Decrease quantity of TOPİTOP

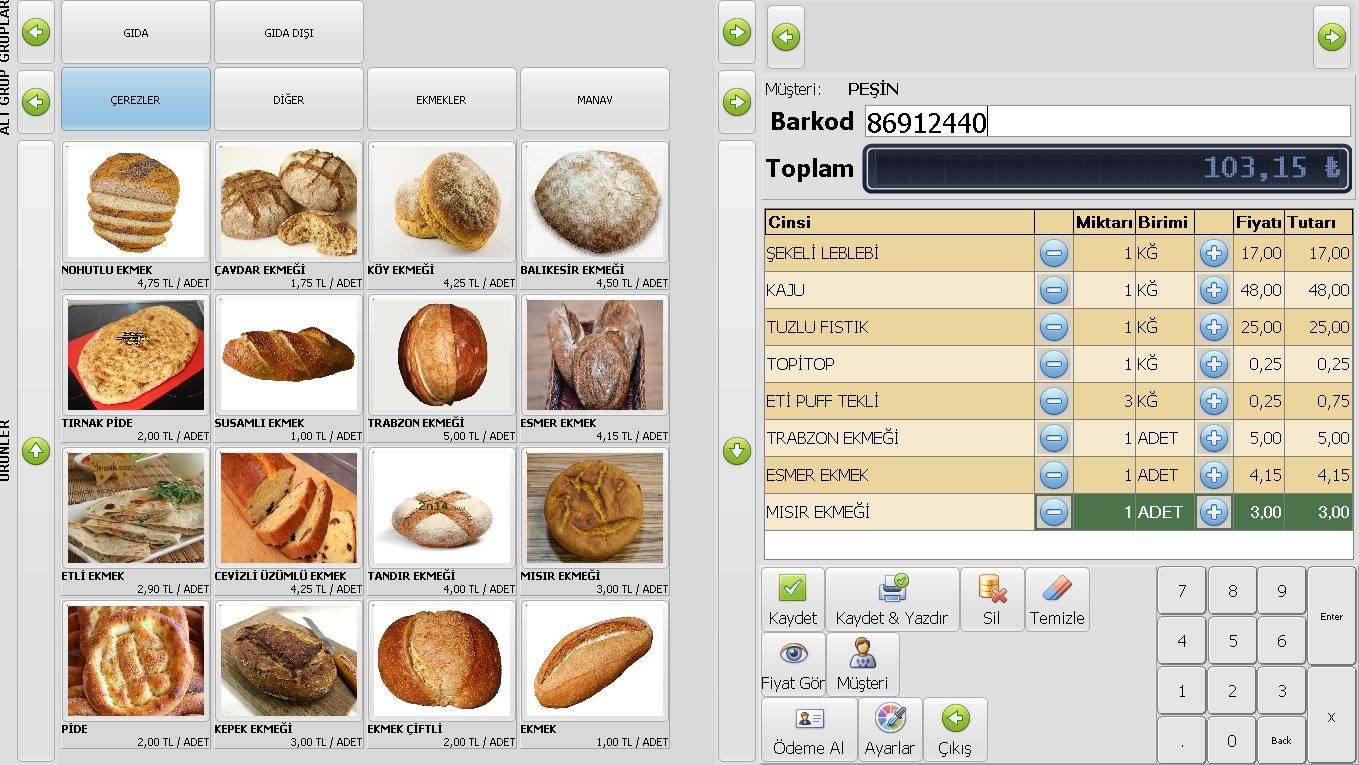pyautogui.click(x=1053, y=364)
